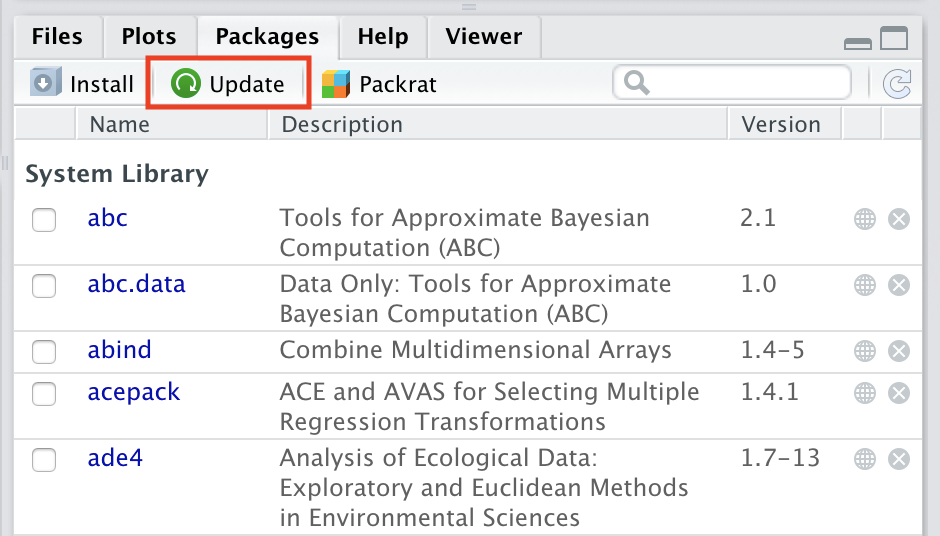
Task: Check the abc package checkbox
Action: point(44,219)
